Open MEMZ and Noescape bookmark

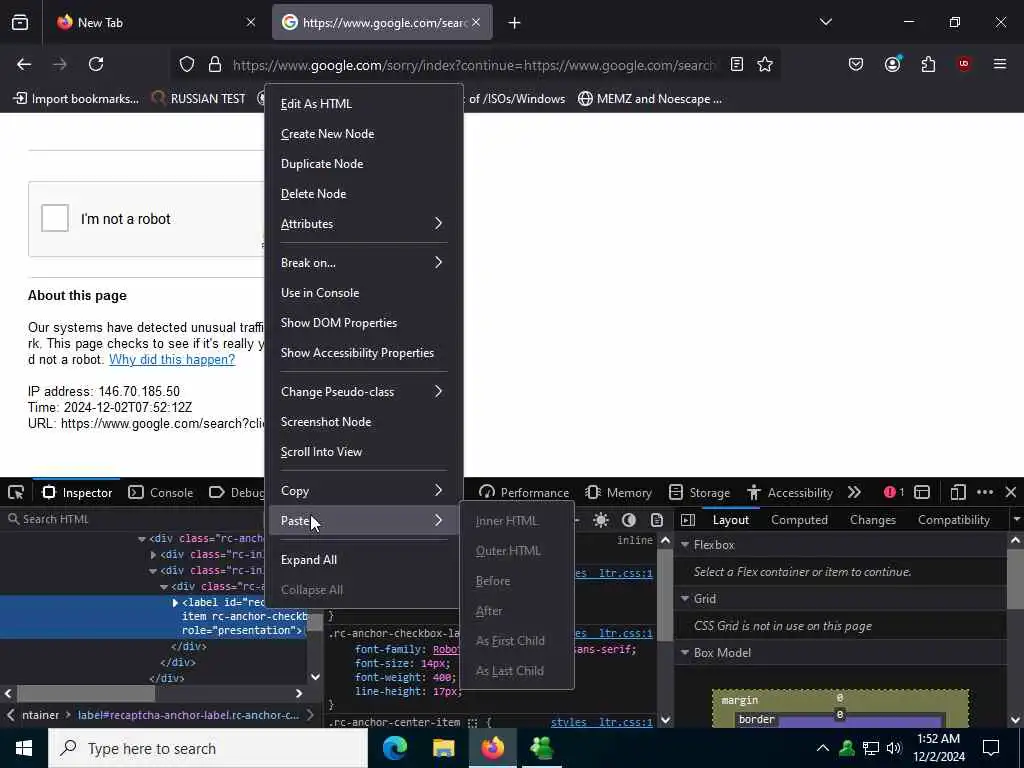point(650,99)
